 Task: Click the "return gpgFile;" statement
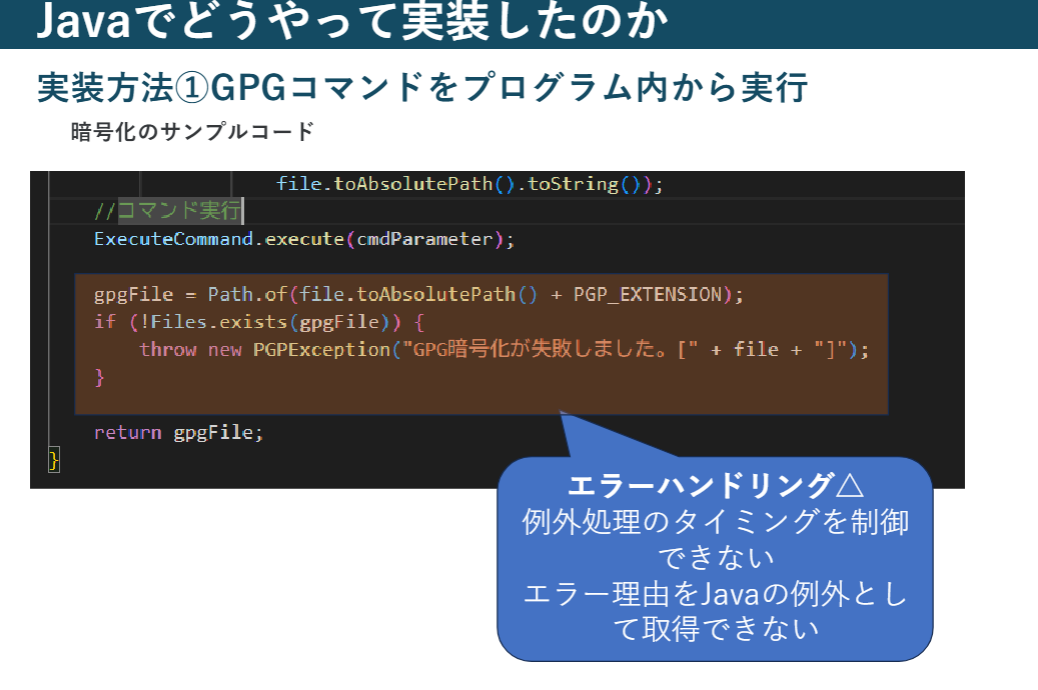coord(178,432)
